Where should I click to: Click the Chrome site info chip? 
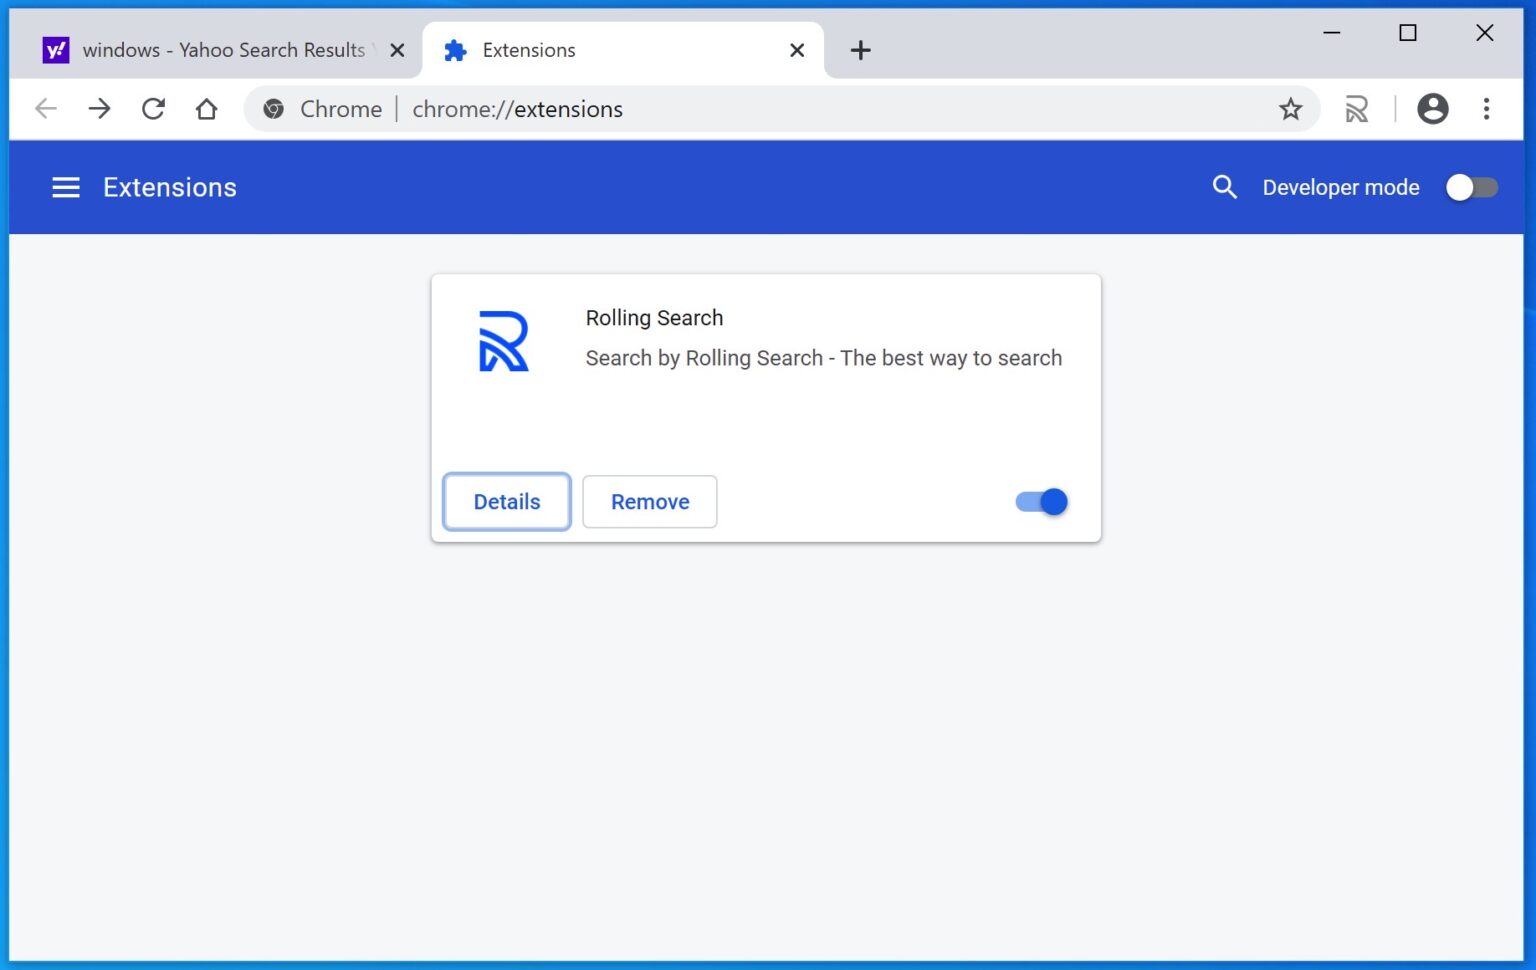322,109
